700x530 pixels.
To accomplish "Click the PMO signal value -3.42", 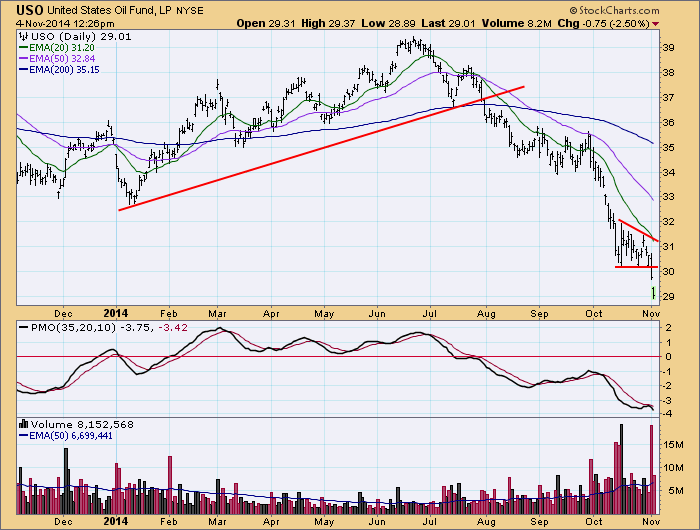I will point(173,328).
